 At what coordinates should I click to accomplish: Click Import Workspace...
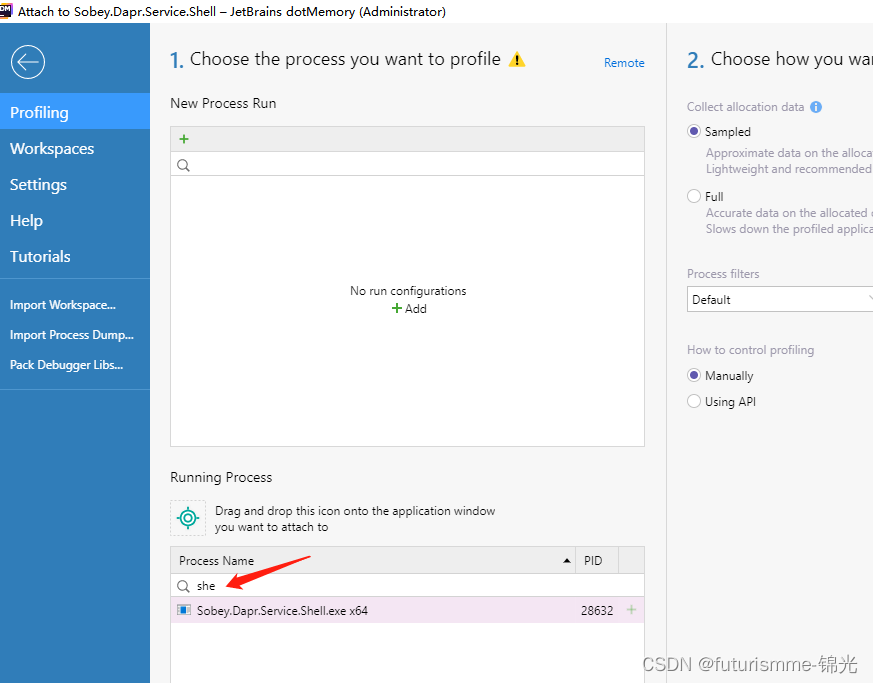pos(63,305)
